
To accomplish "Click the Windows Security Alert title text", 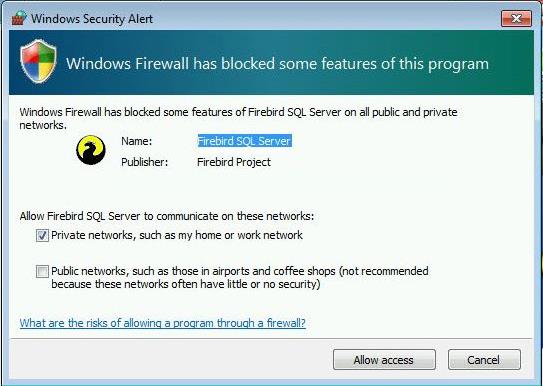I will (92, 19).
